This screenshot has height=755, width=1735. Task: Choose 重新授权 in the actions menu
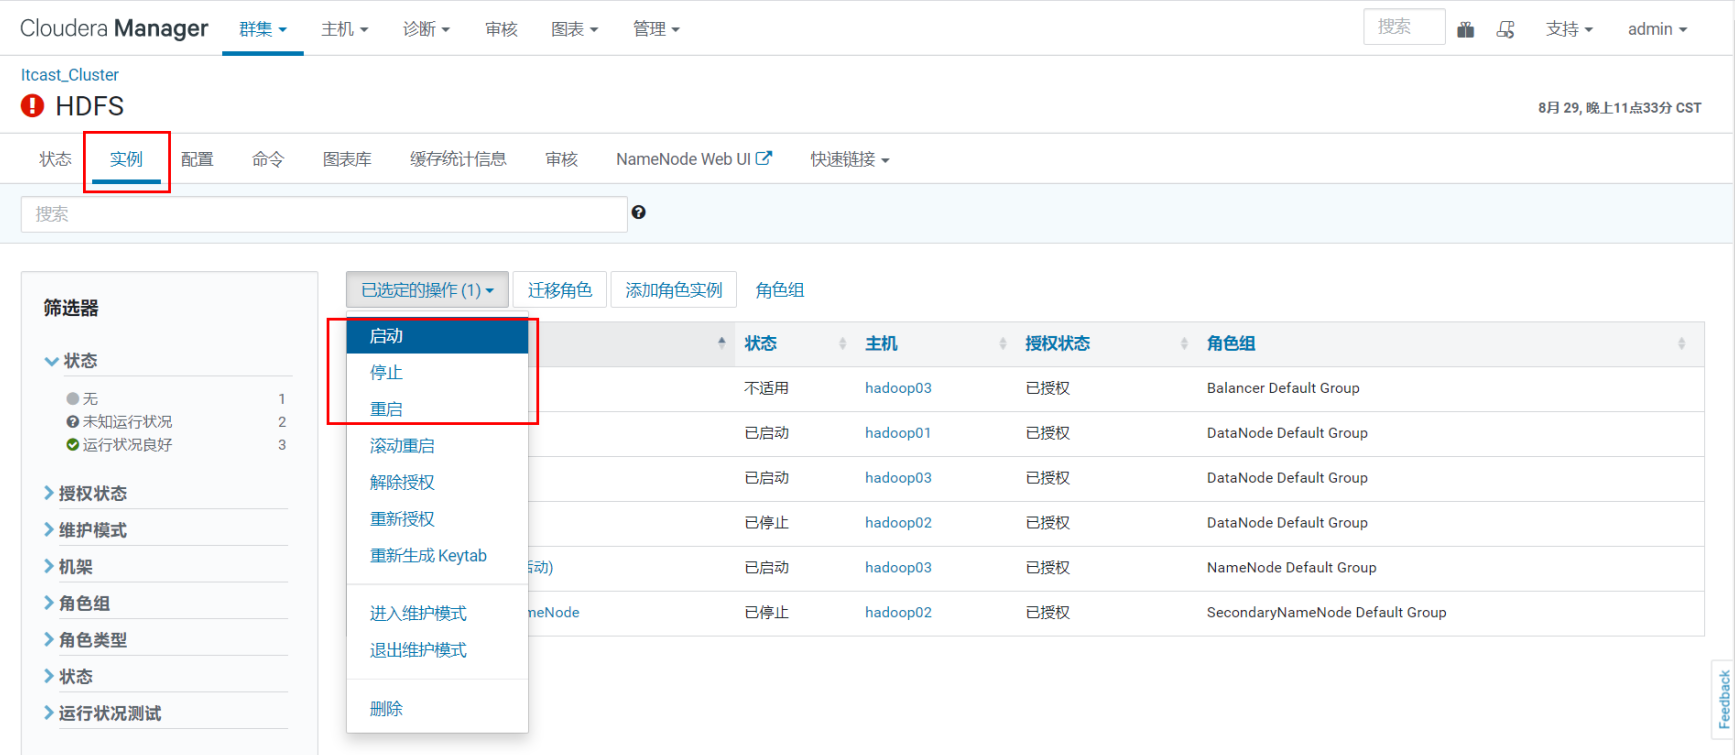tap(437, 519)
